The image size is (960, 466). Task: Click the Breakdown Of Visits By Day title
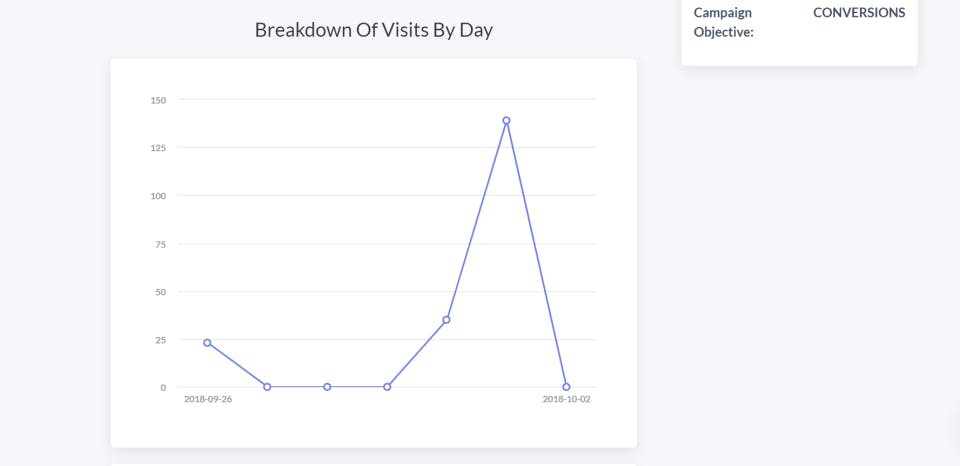coord(373,30)
